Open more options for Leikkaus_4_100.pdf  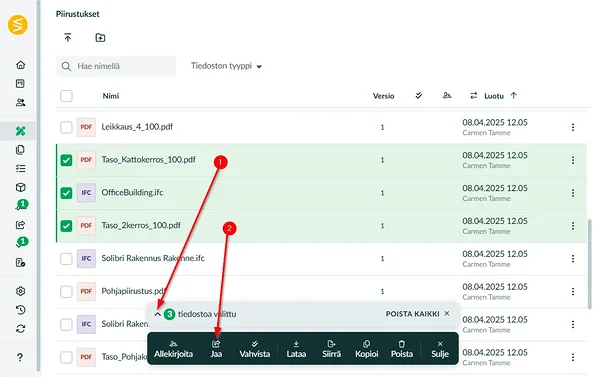click(573, 127)
